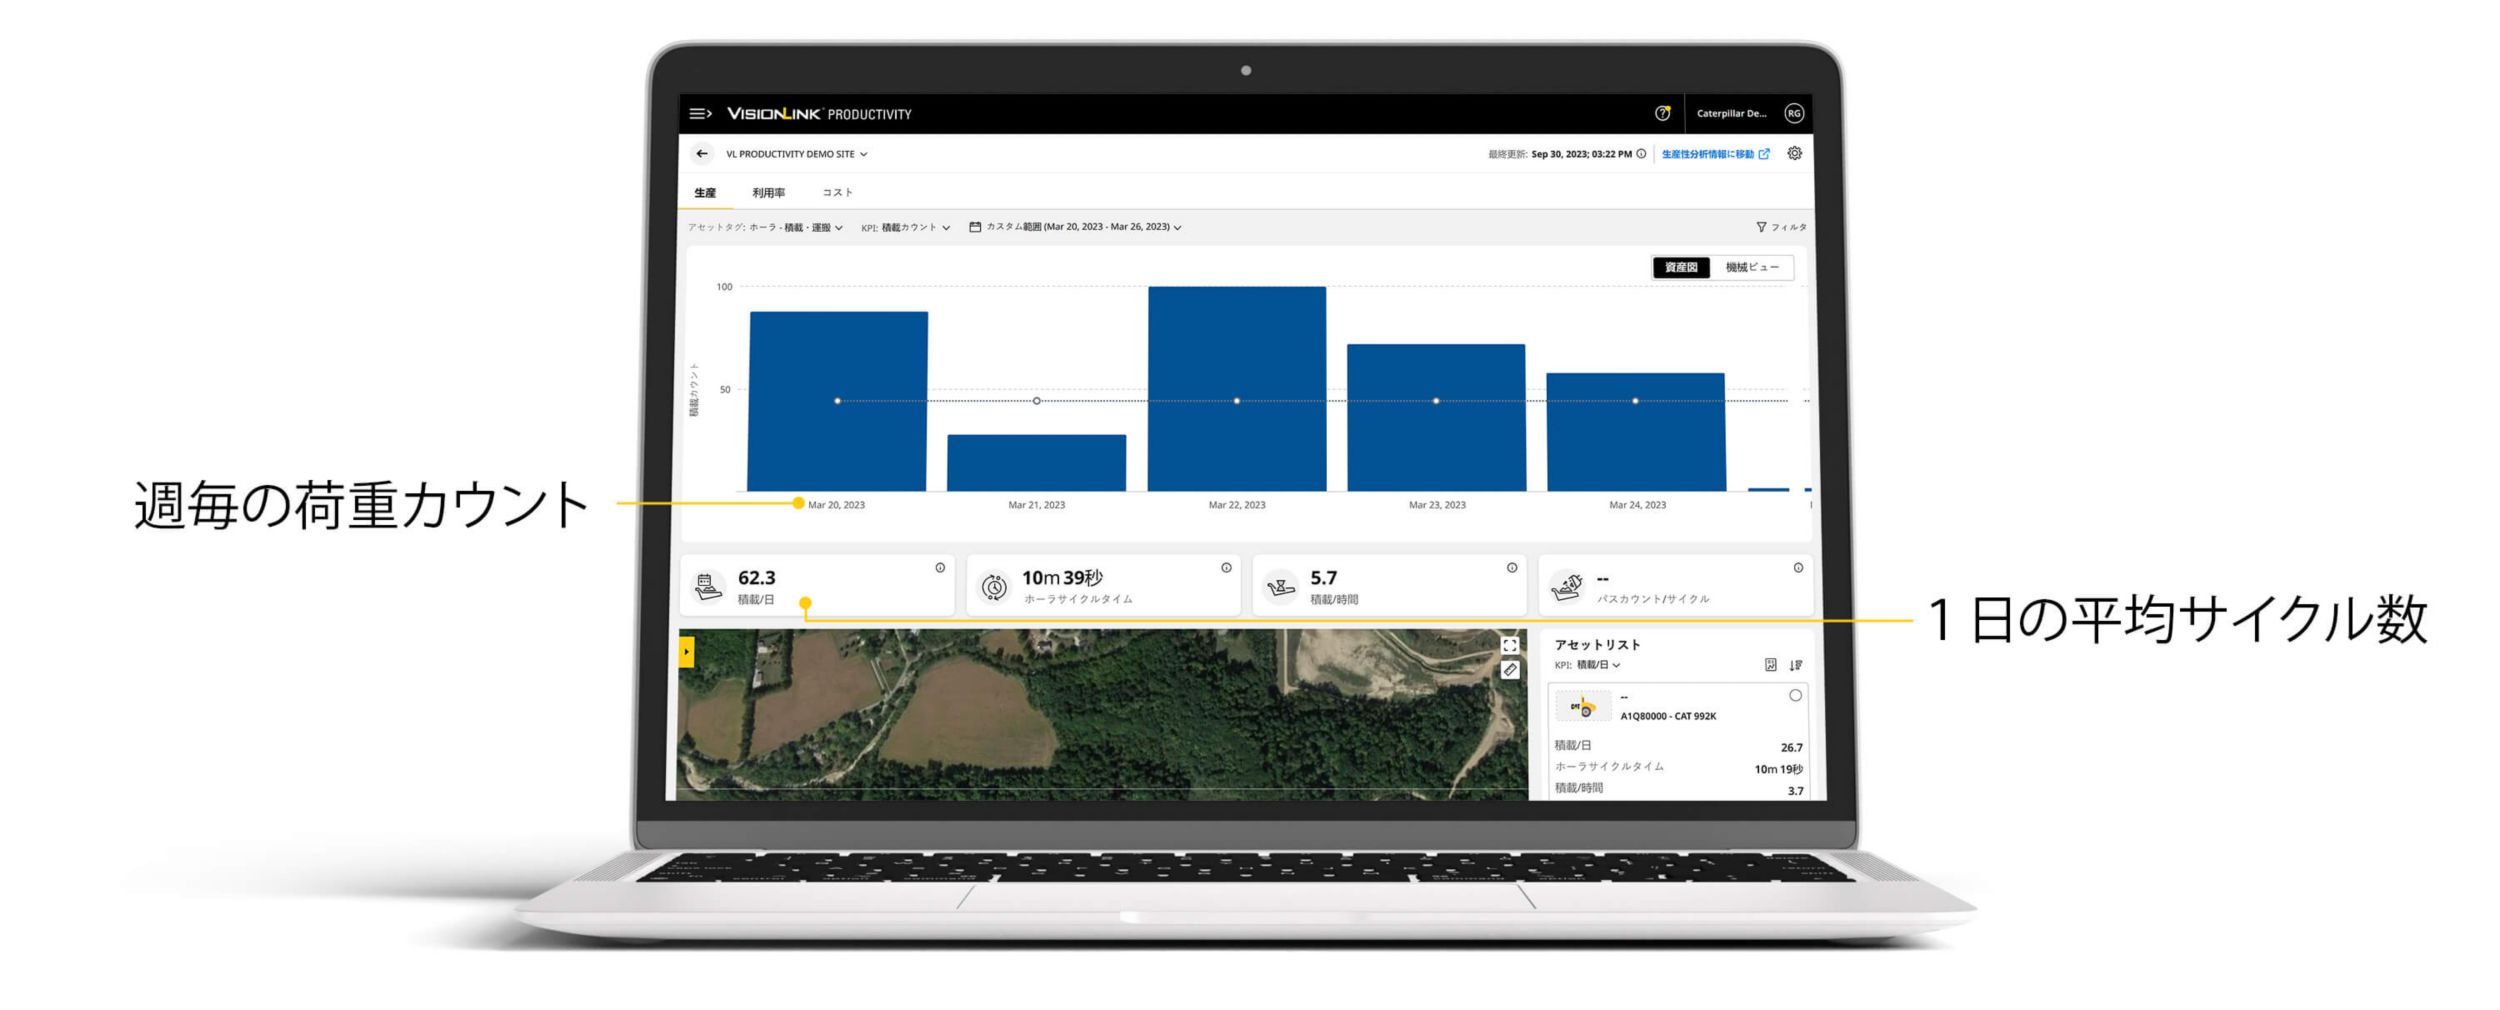Open the settings gear icon
This screenshot has width=2500, height=1010.
pyautogui.click(x=1794, y=154)
